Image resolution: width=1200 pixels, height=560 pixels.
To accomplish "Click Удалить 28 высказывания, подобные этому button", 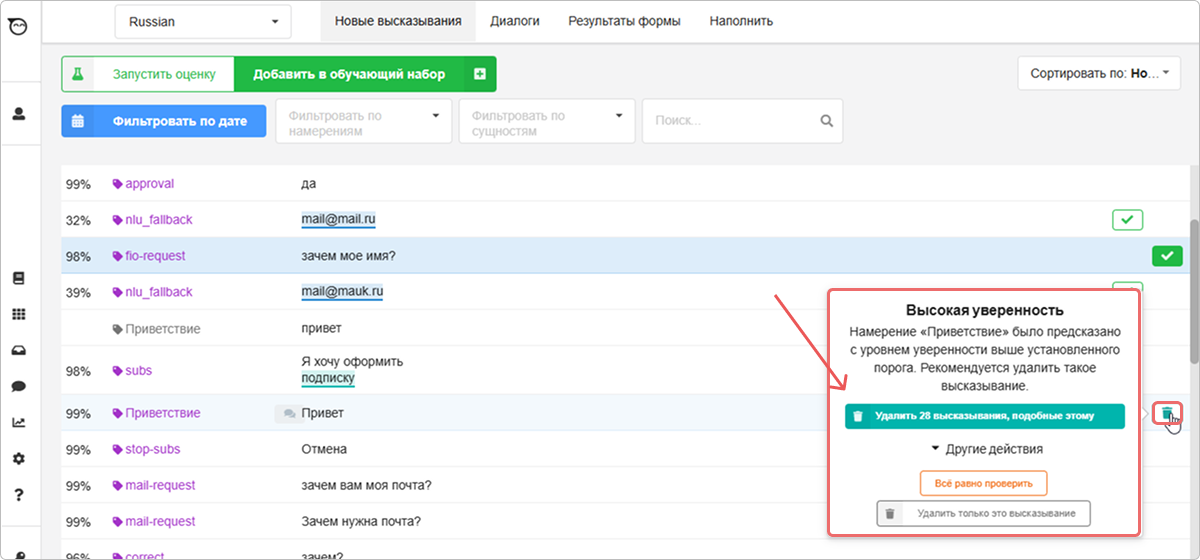I will (x=984, y=416).
